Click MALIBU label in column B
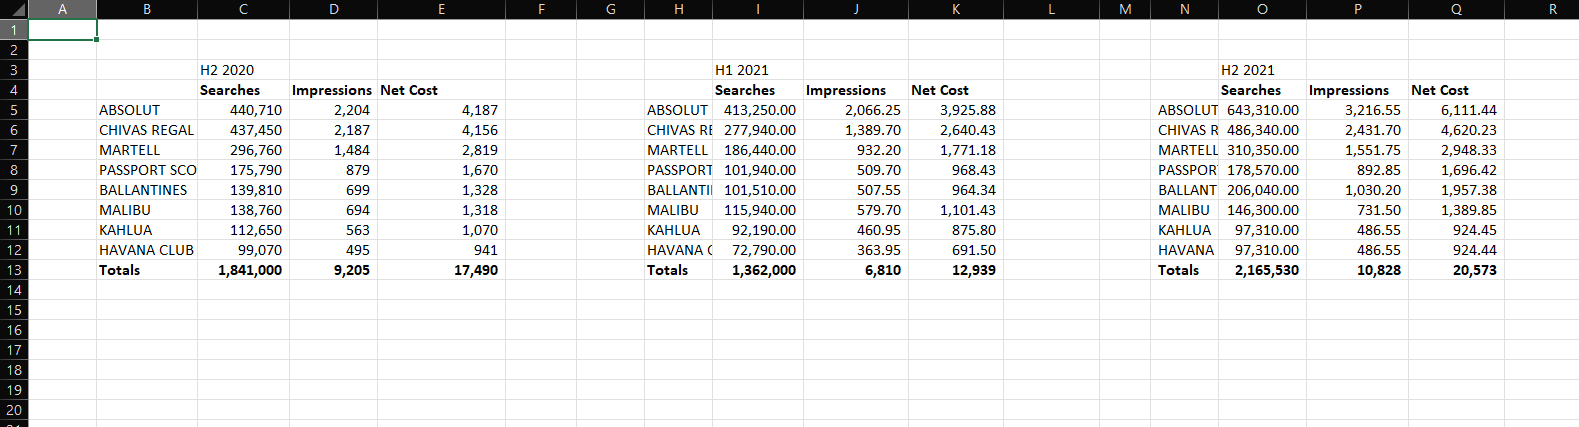Image resolution: width=1579 pixels, height=427 pixels. (147, 210)
